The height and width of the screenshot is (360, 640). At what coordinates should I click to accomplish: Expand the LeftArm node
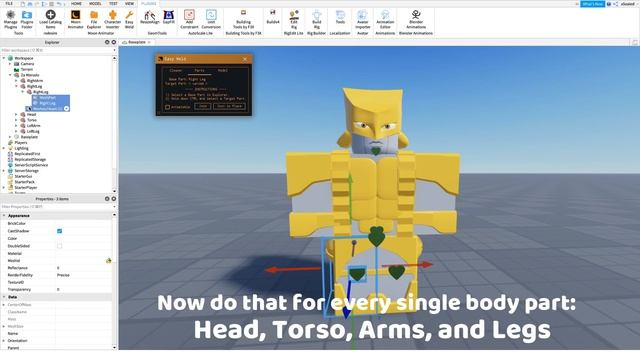pos(16,126)
